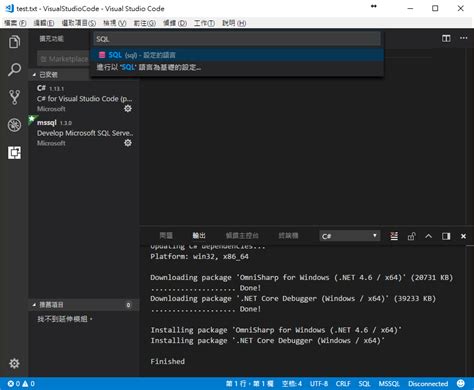Split the editor with the split icon

click(x=446, y=38)
